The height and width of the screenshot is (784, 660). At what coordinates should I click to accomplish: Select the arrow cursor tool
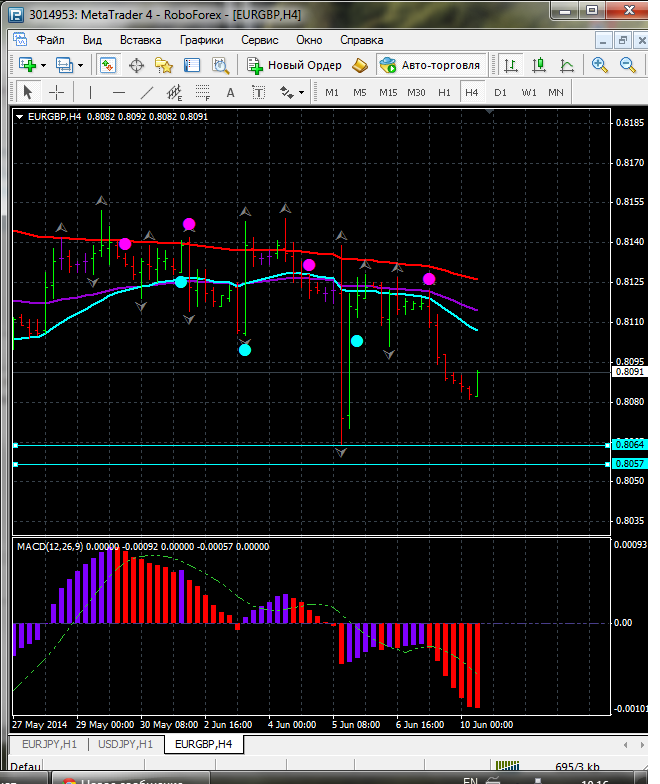click(28, 92)
